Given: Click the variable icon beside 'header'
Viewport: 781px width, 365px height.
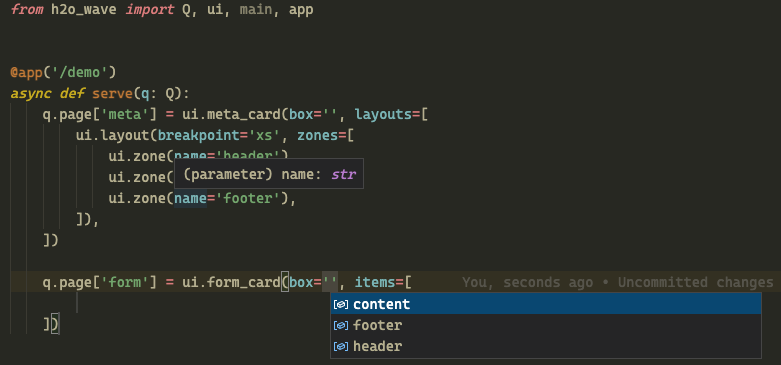Looking at the screenshot, I should pyautogui.click(x=341, y=346).
